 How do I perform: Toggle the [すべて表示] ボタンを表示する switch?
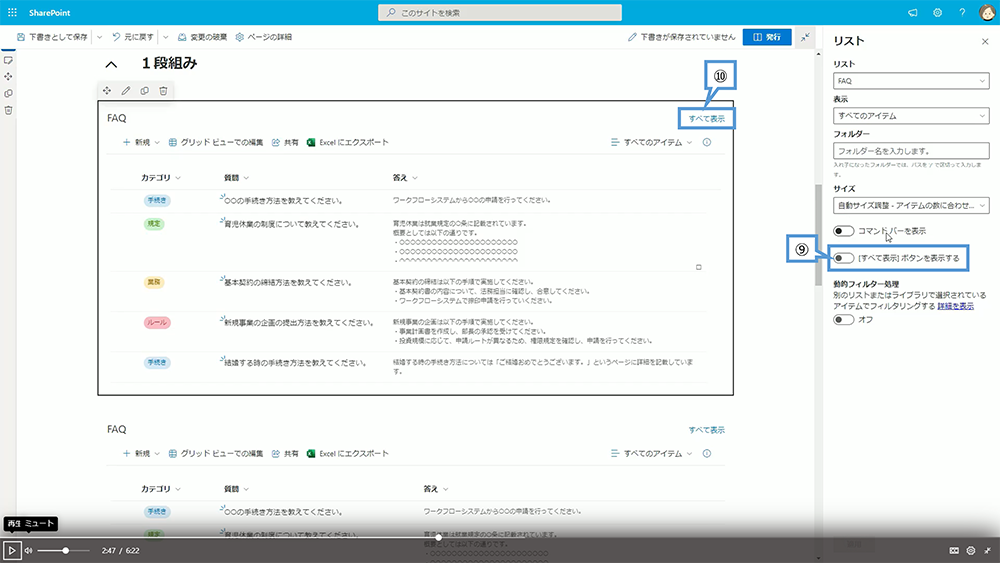843,258
